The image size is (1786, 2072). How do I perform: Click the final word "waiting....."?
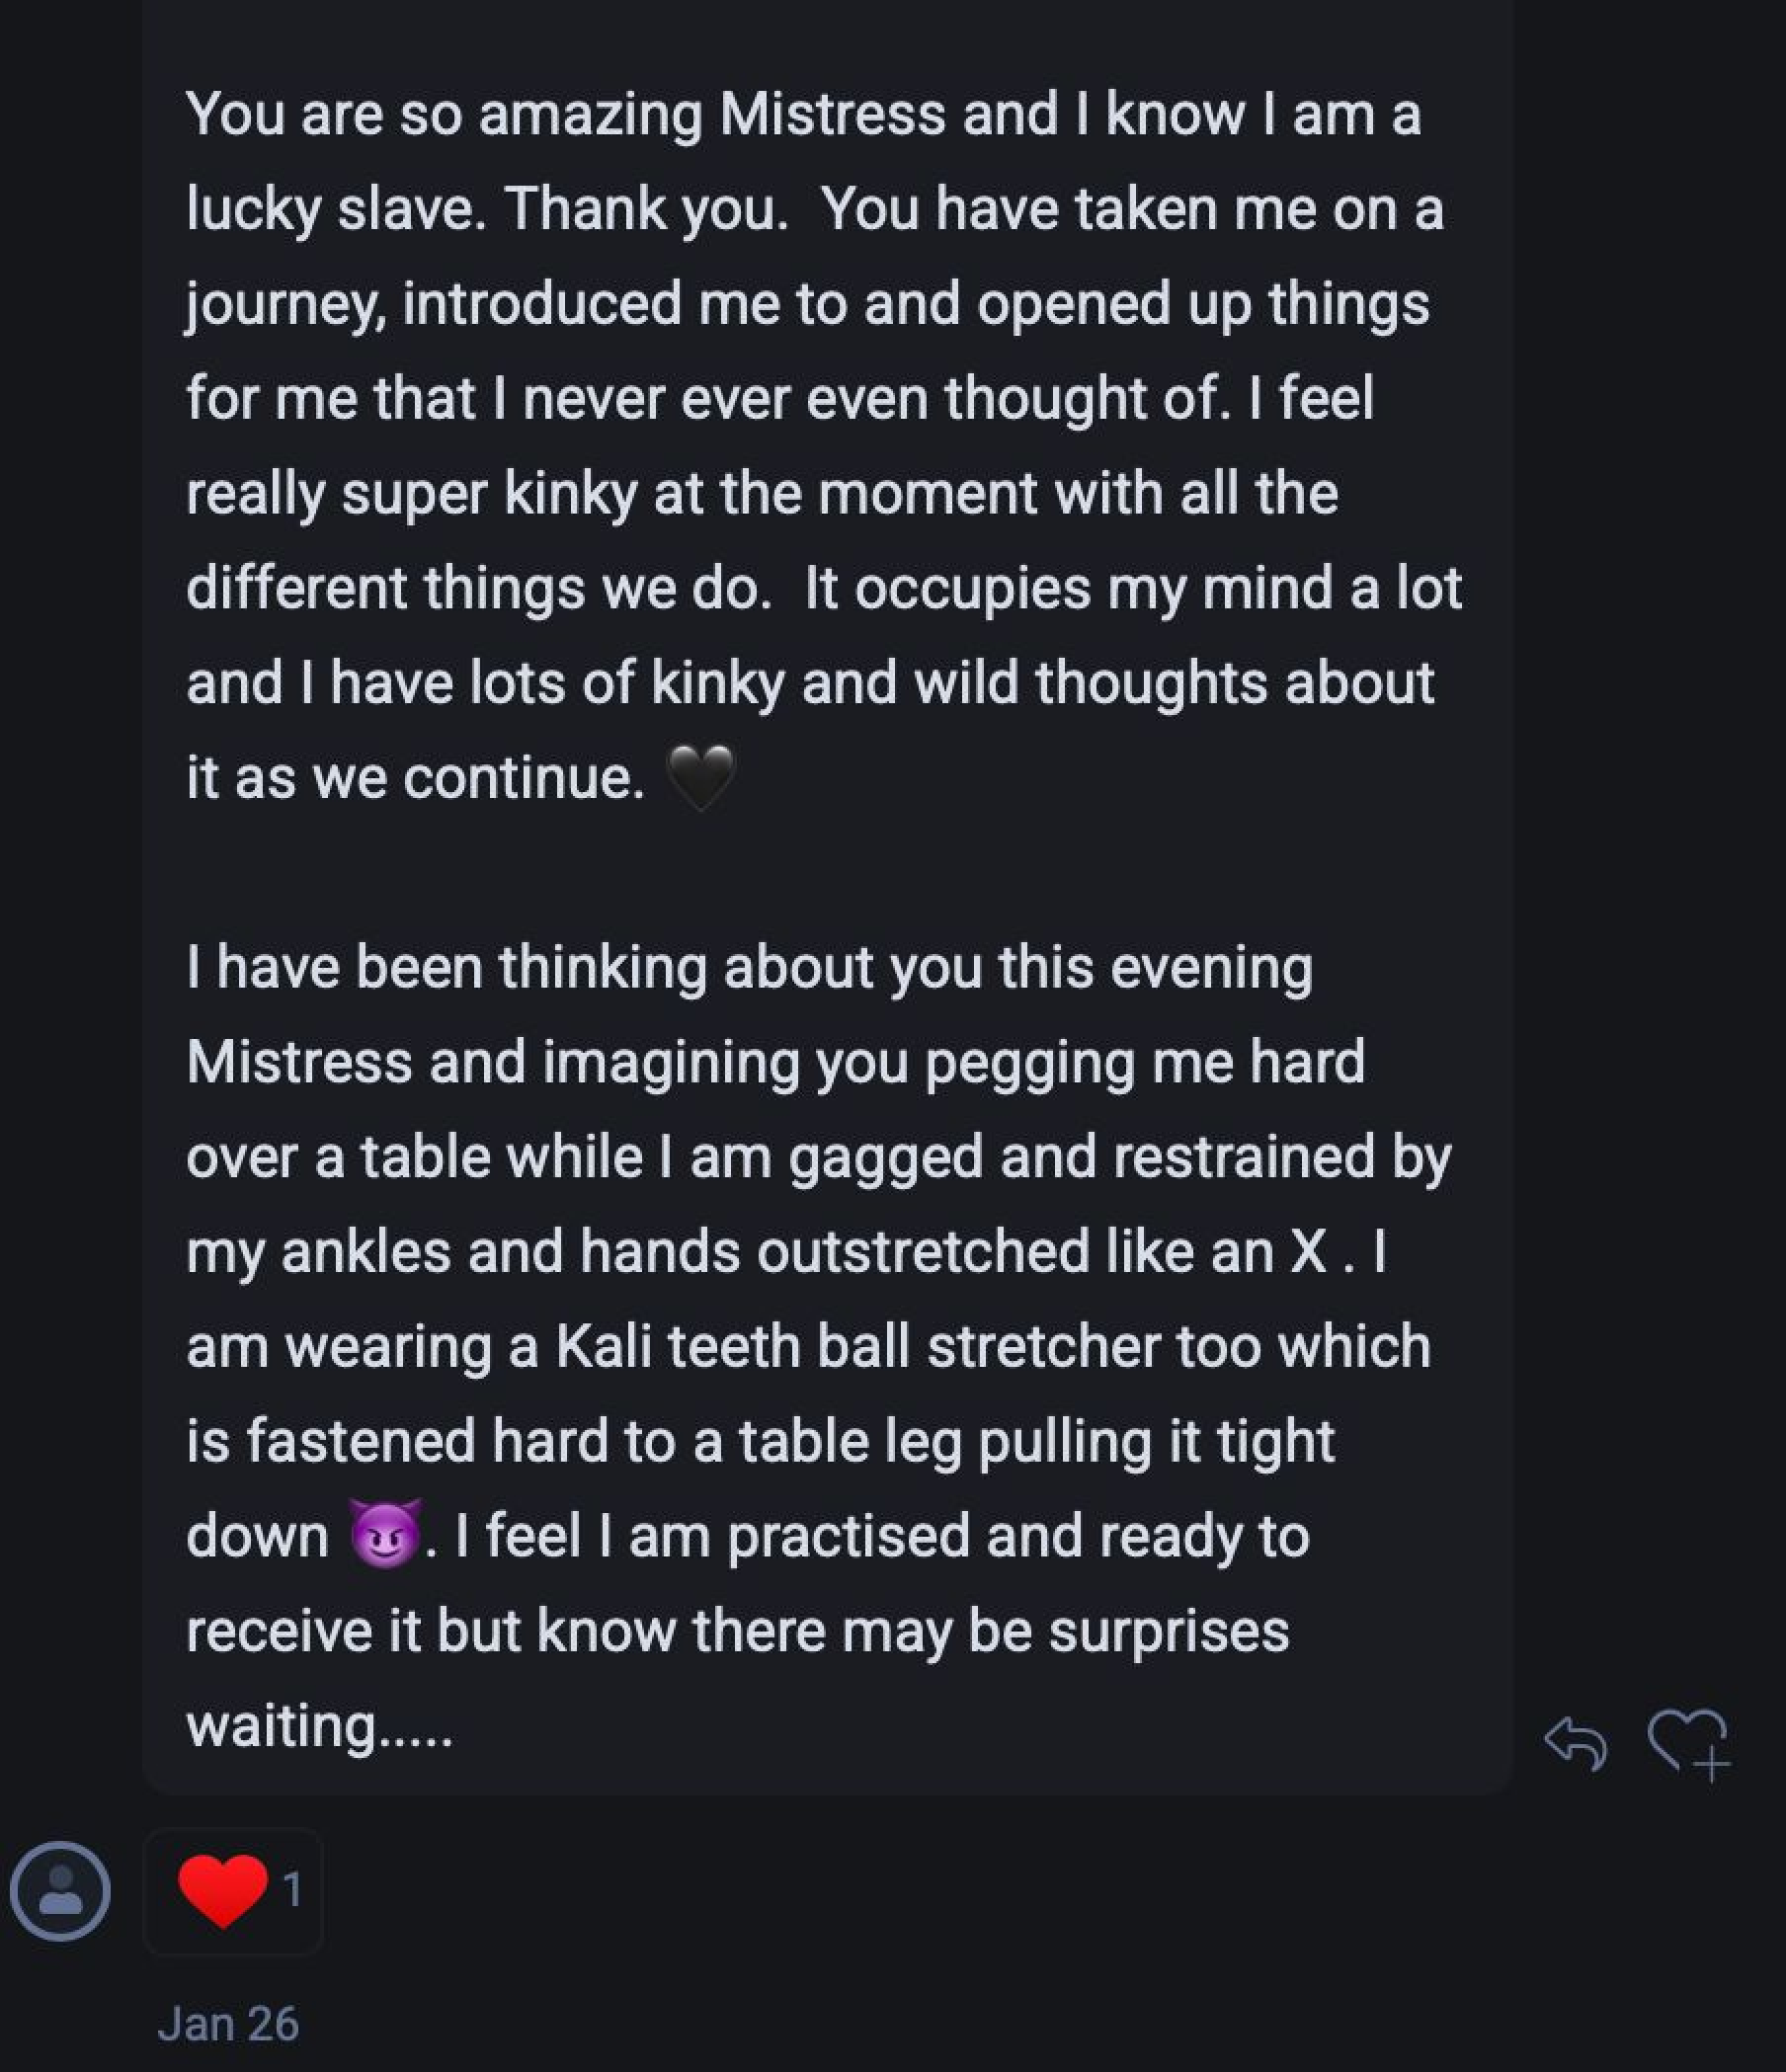(x=320, y=1725)
